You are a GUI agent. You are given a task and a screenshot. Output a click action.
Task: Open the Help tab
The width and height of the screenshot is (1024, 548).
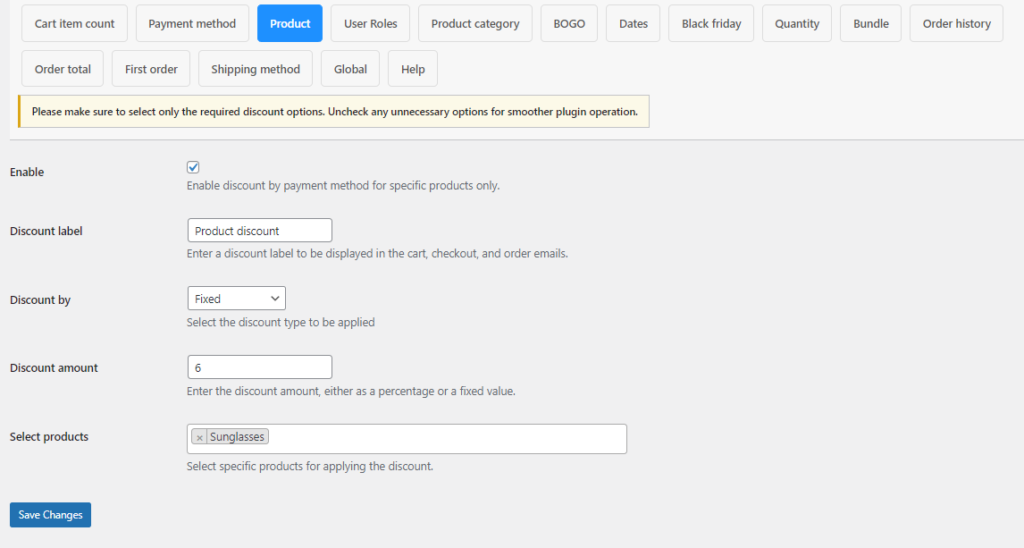[413, 69]
